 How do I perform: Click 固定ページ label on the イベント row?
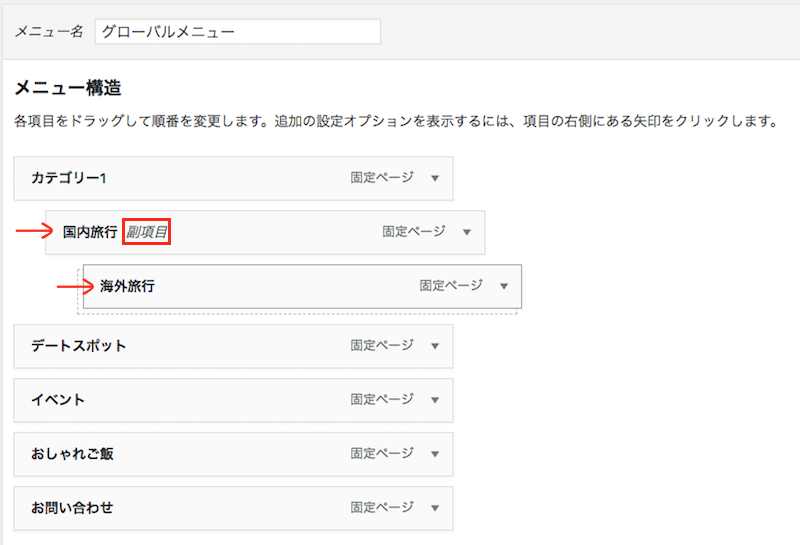coord(381,400)
